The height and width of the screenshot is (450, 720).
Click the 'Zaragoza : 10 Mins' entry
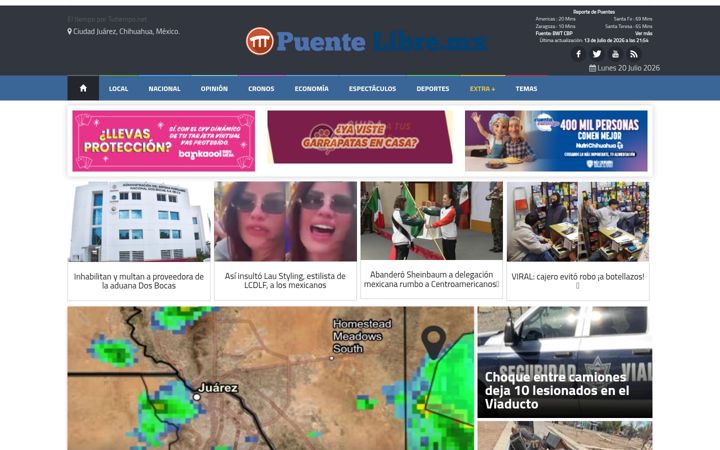[x=555, y=26]
